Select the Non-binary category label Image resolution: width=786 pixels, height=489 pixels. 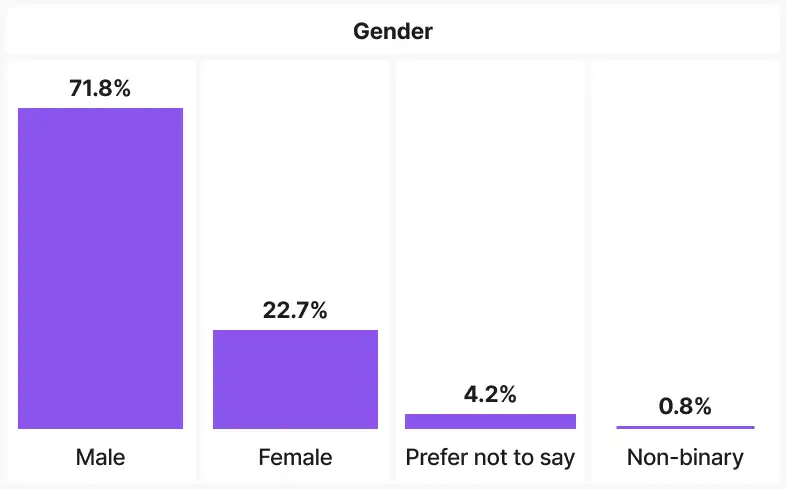coord(685,458)
